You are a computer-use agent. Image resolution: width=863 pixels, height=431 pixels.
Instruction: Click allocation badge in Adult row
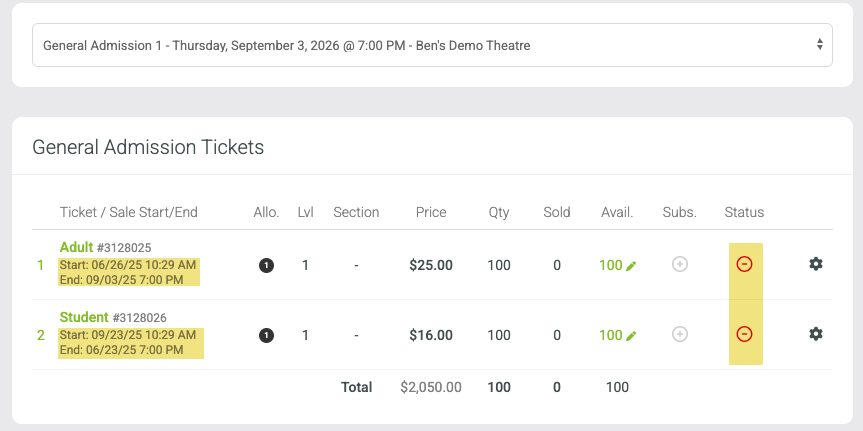click(x=266, y=266)
